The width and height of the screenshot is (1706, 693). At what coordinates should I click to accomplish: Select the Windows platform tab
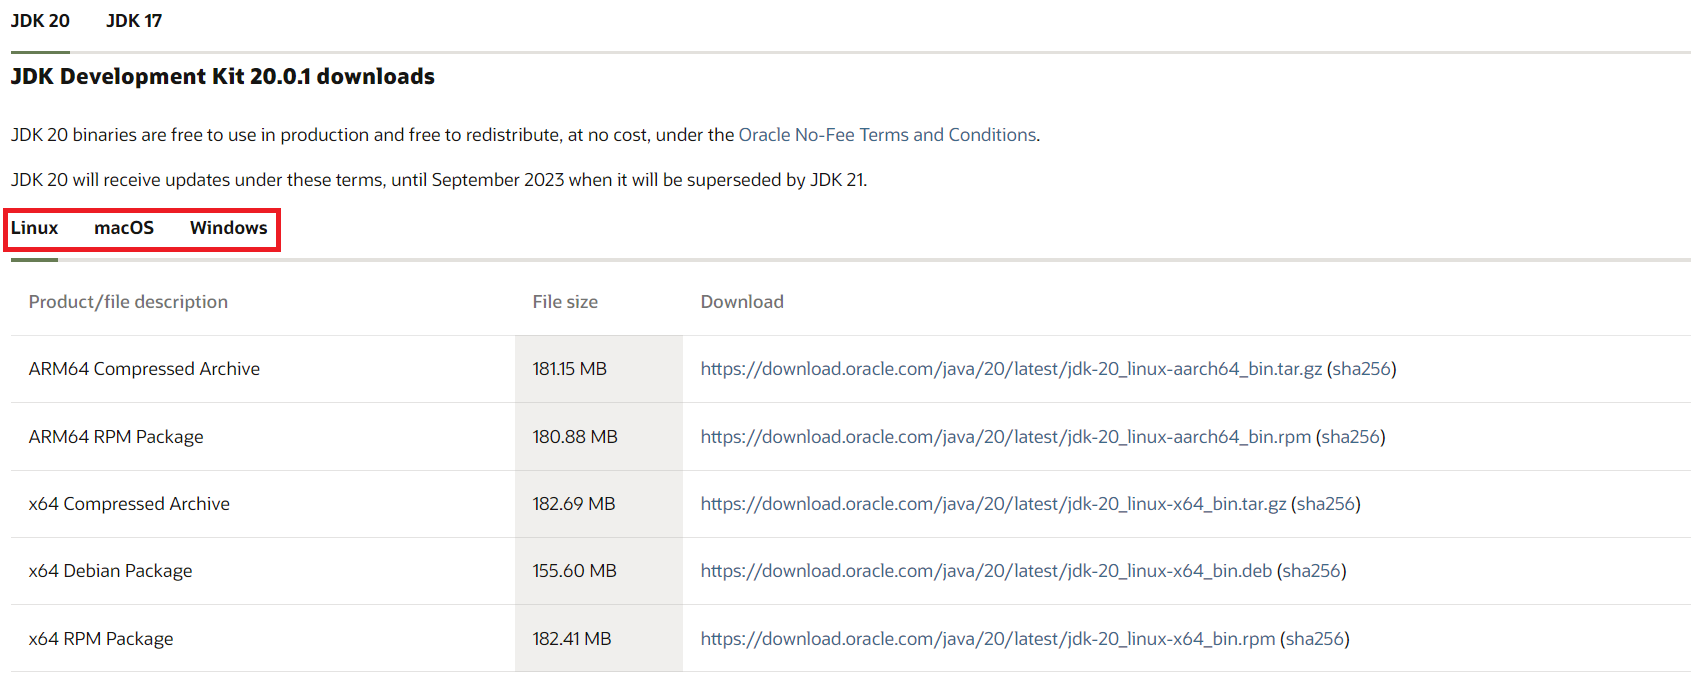pyautogui.click(x=229, y=228)
